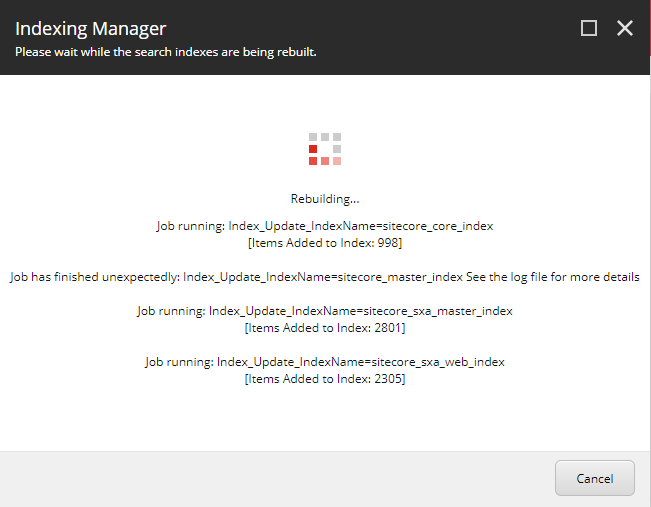Maximize the Indexing Manager dialog
The image size is (651, 507).
point(589,28)
